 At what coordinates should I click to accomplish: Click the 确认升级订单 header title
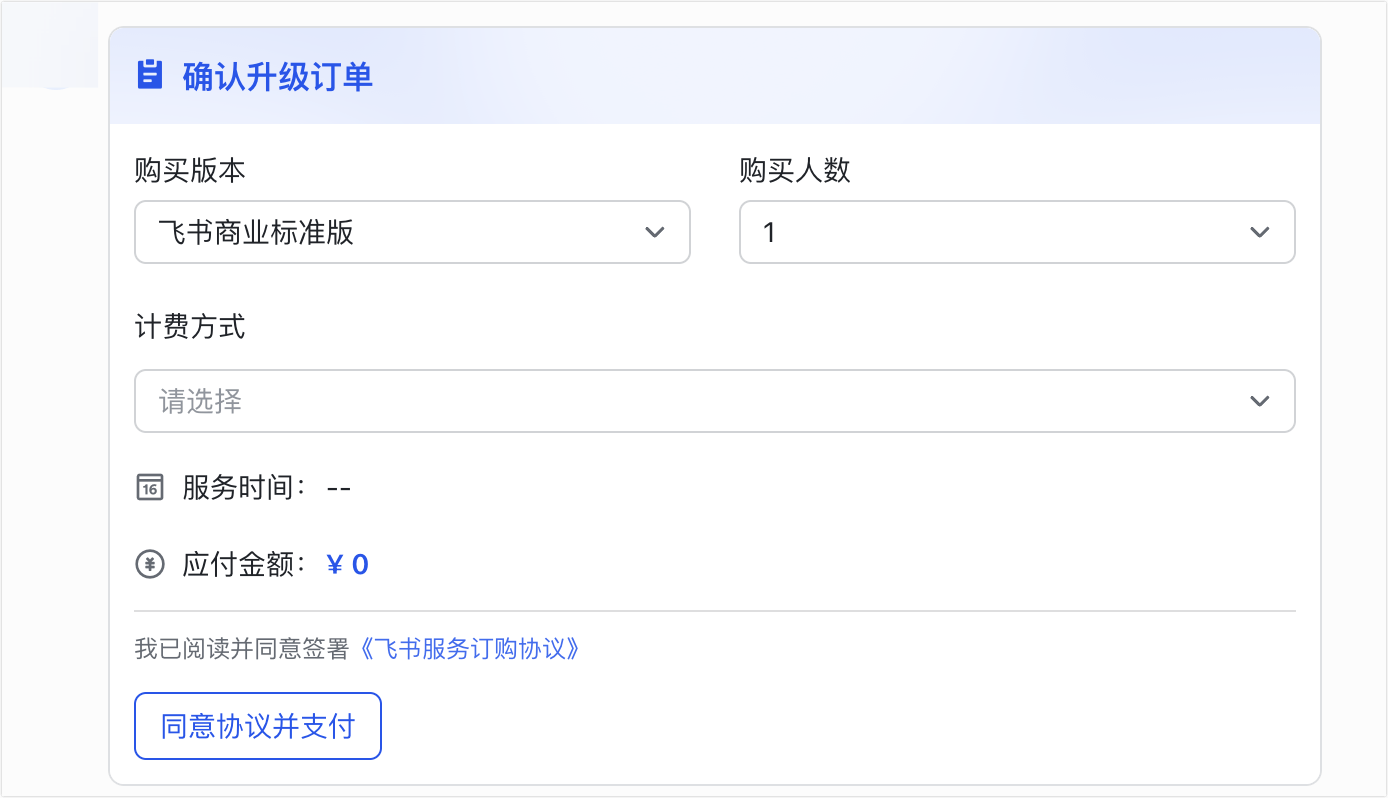[278, 76]
